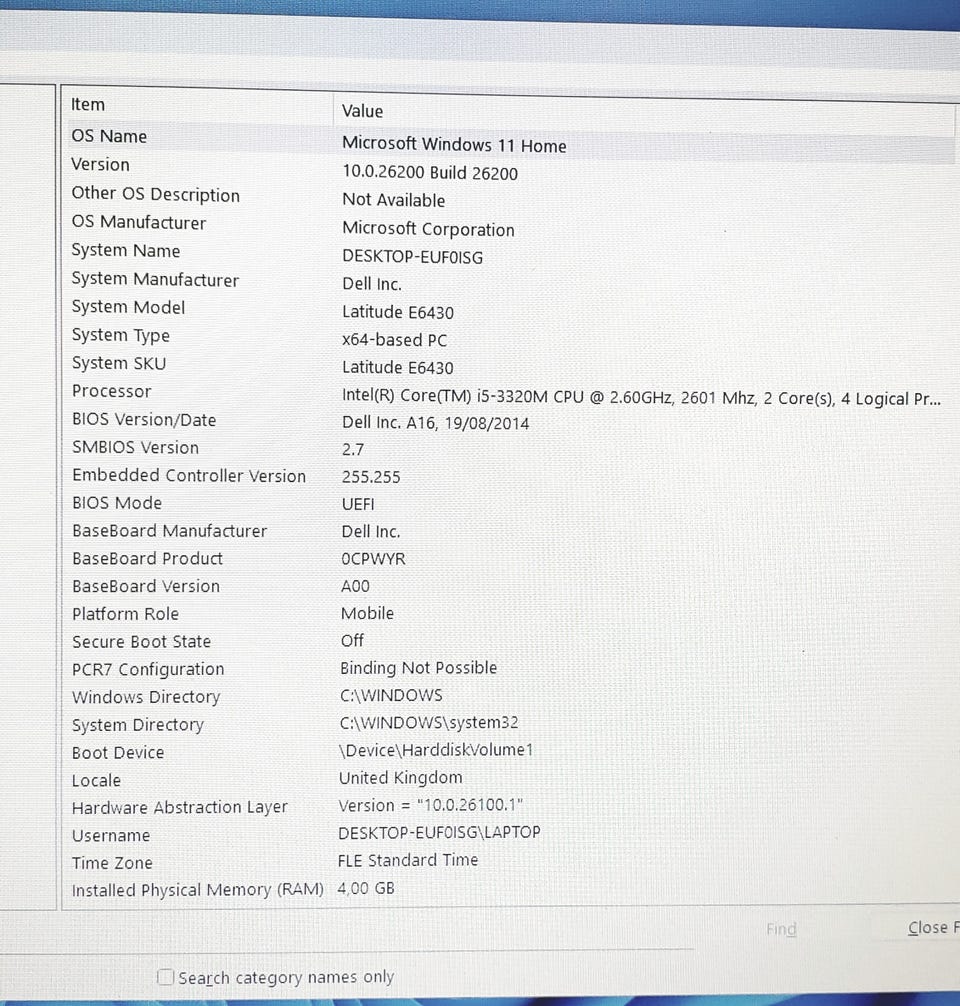Select the value Microsoft Windows 11 Home
Viewport: 960px width, 1006px height.
(454, 144)
